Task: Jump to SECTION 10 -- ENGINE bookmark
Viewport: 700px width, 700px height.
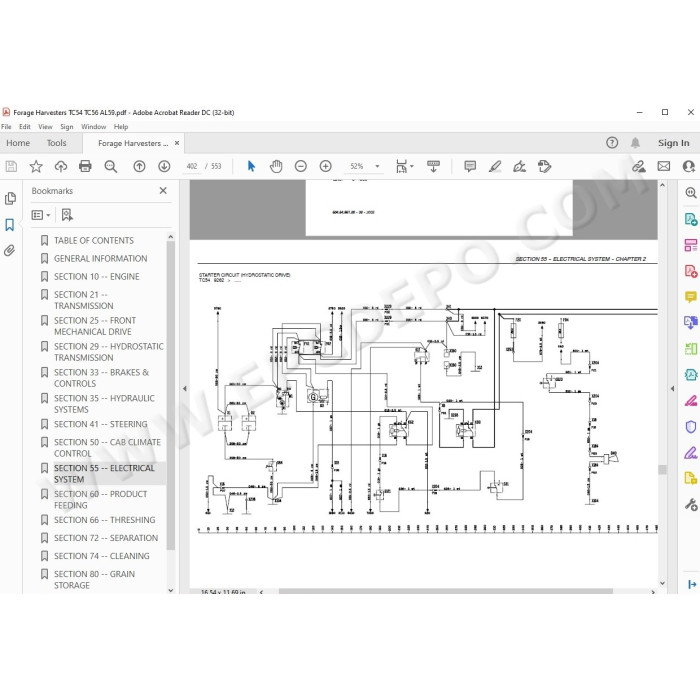Action: click(96, 277)
